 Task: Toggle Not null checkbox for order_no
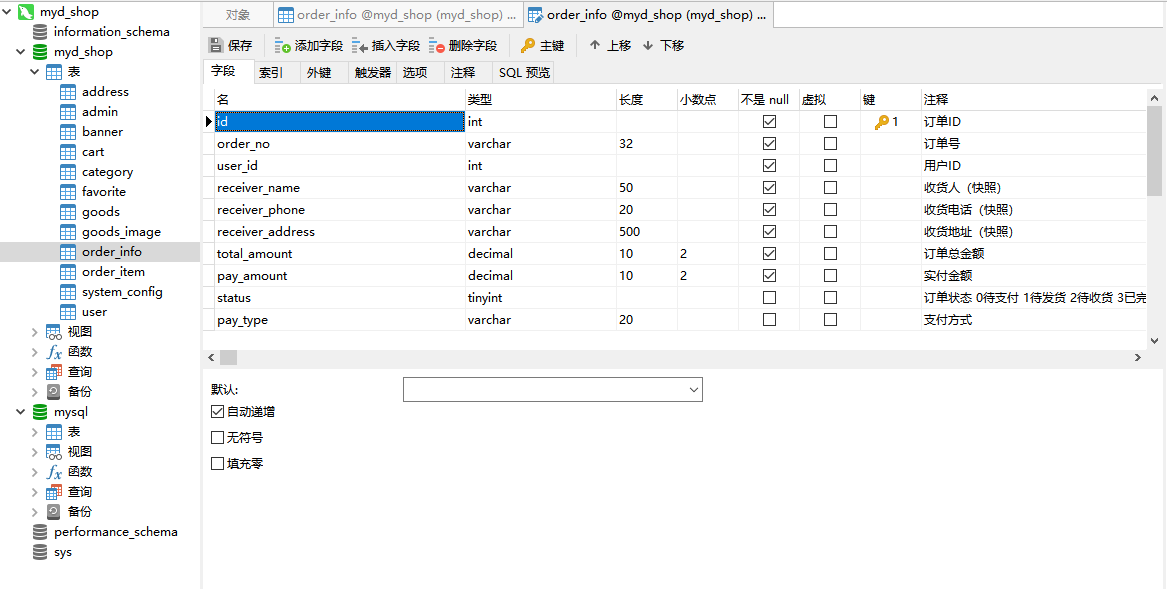click(x=770, y=144)
